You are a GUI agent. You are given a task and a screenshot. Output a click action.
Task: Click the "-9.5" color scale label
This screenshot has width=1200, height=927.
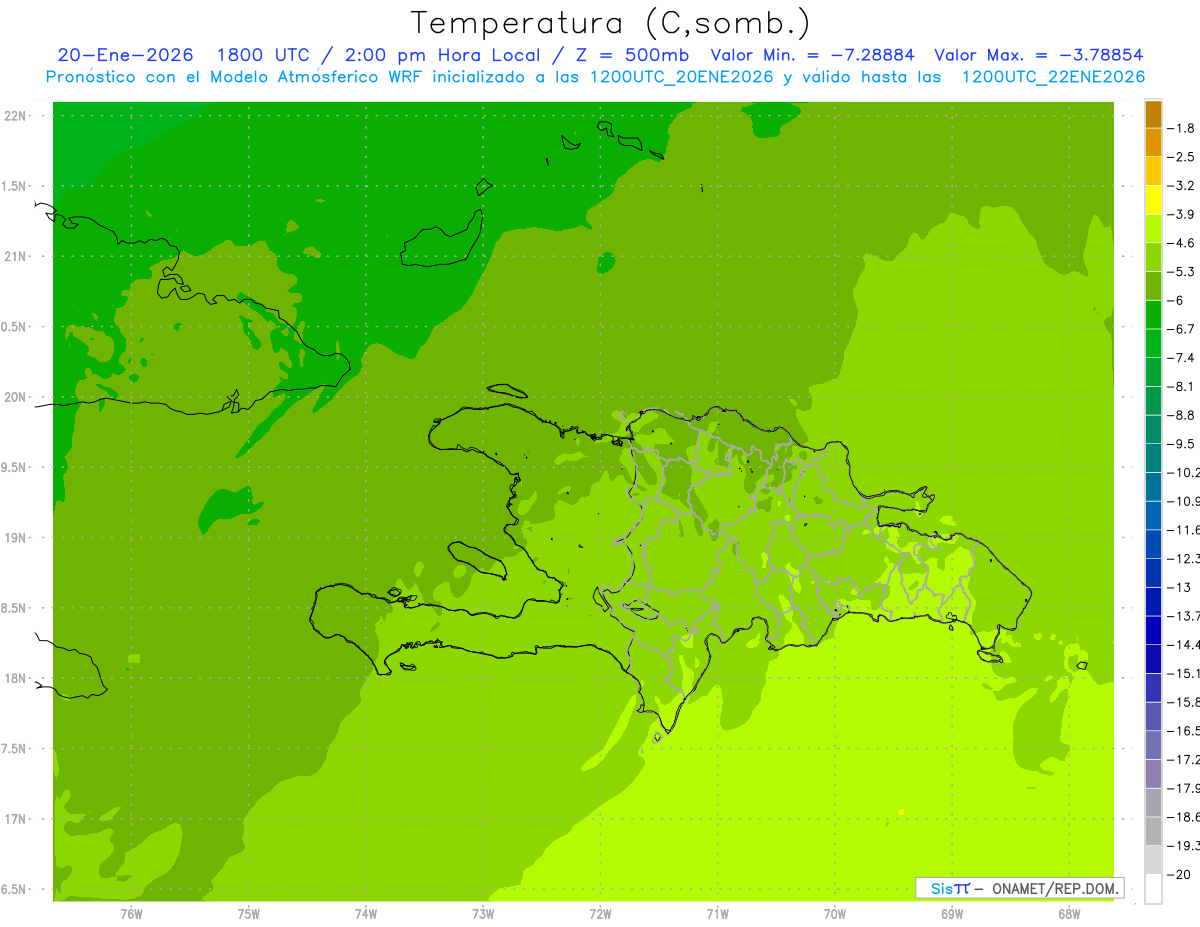pos(1181,444)
